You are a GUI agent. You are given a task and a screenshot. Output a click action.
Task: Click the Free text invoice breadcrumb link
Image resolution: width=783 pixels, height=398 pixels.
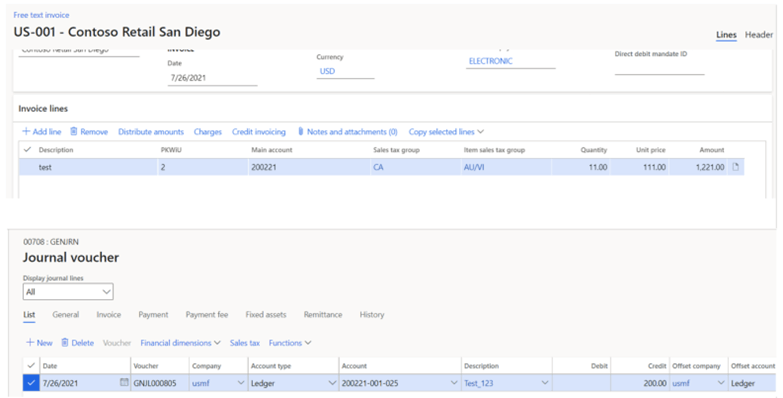click(x=41, y=15)
